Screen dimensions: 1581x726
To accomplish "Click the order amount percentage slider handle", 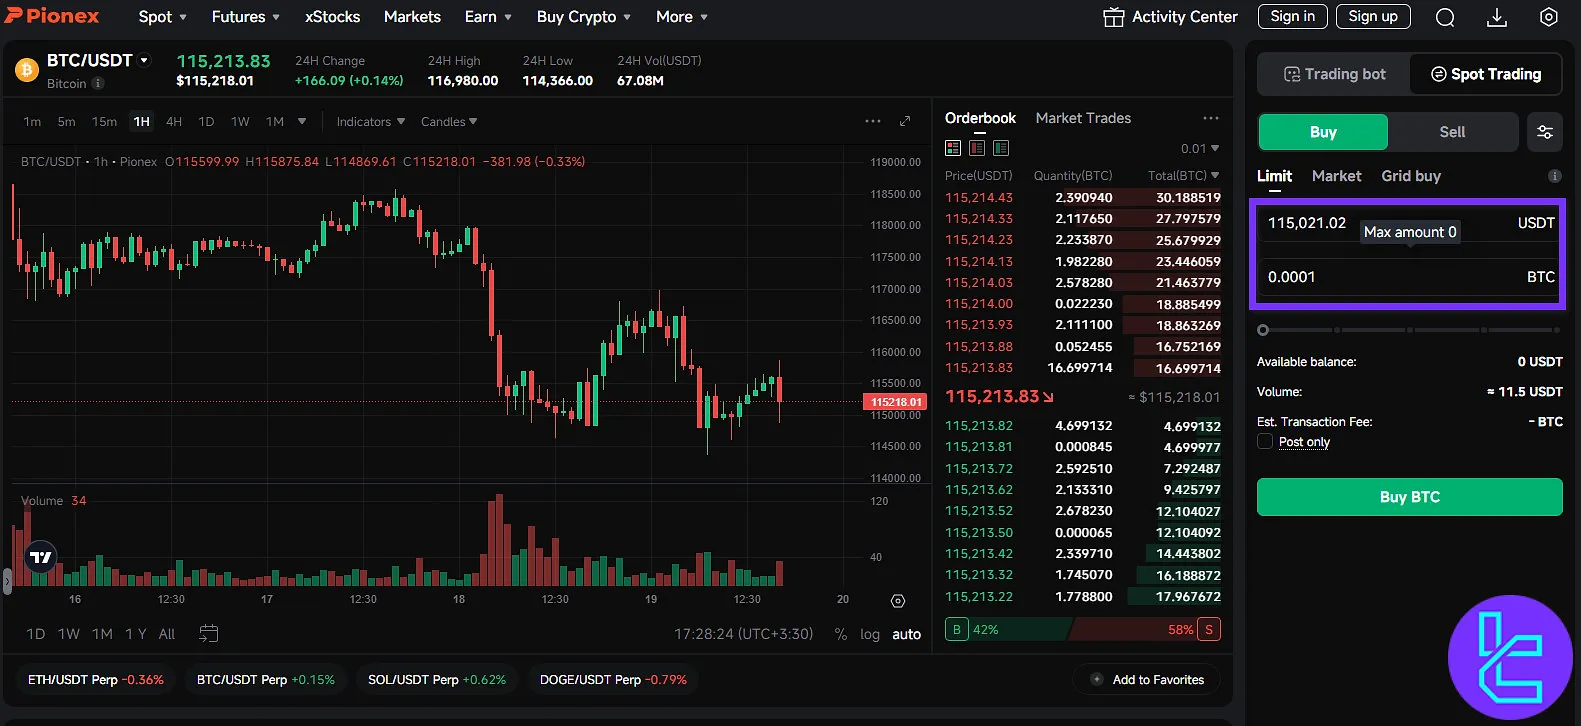I will [1263, 330].
